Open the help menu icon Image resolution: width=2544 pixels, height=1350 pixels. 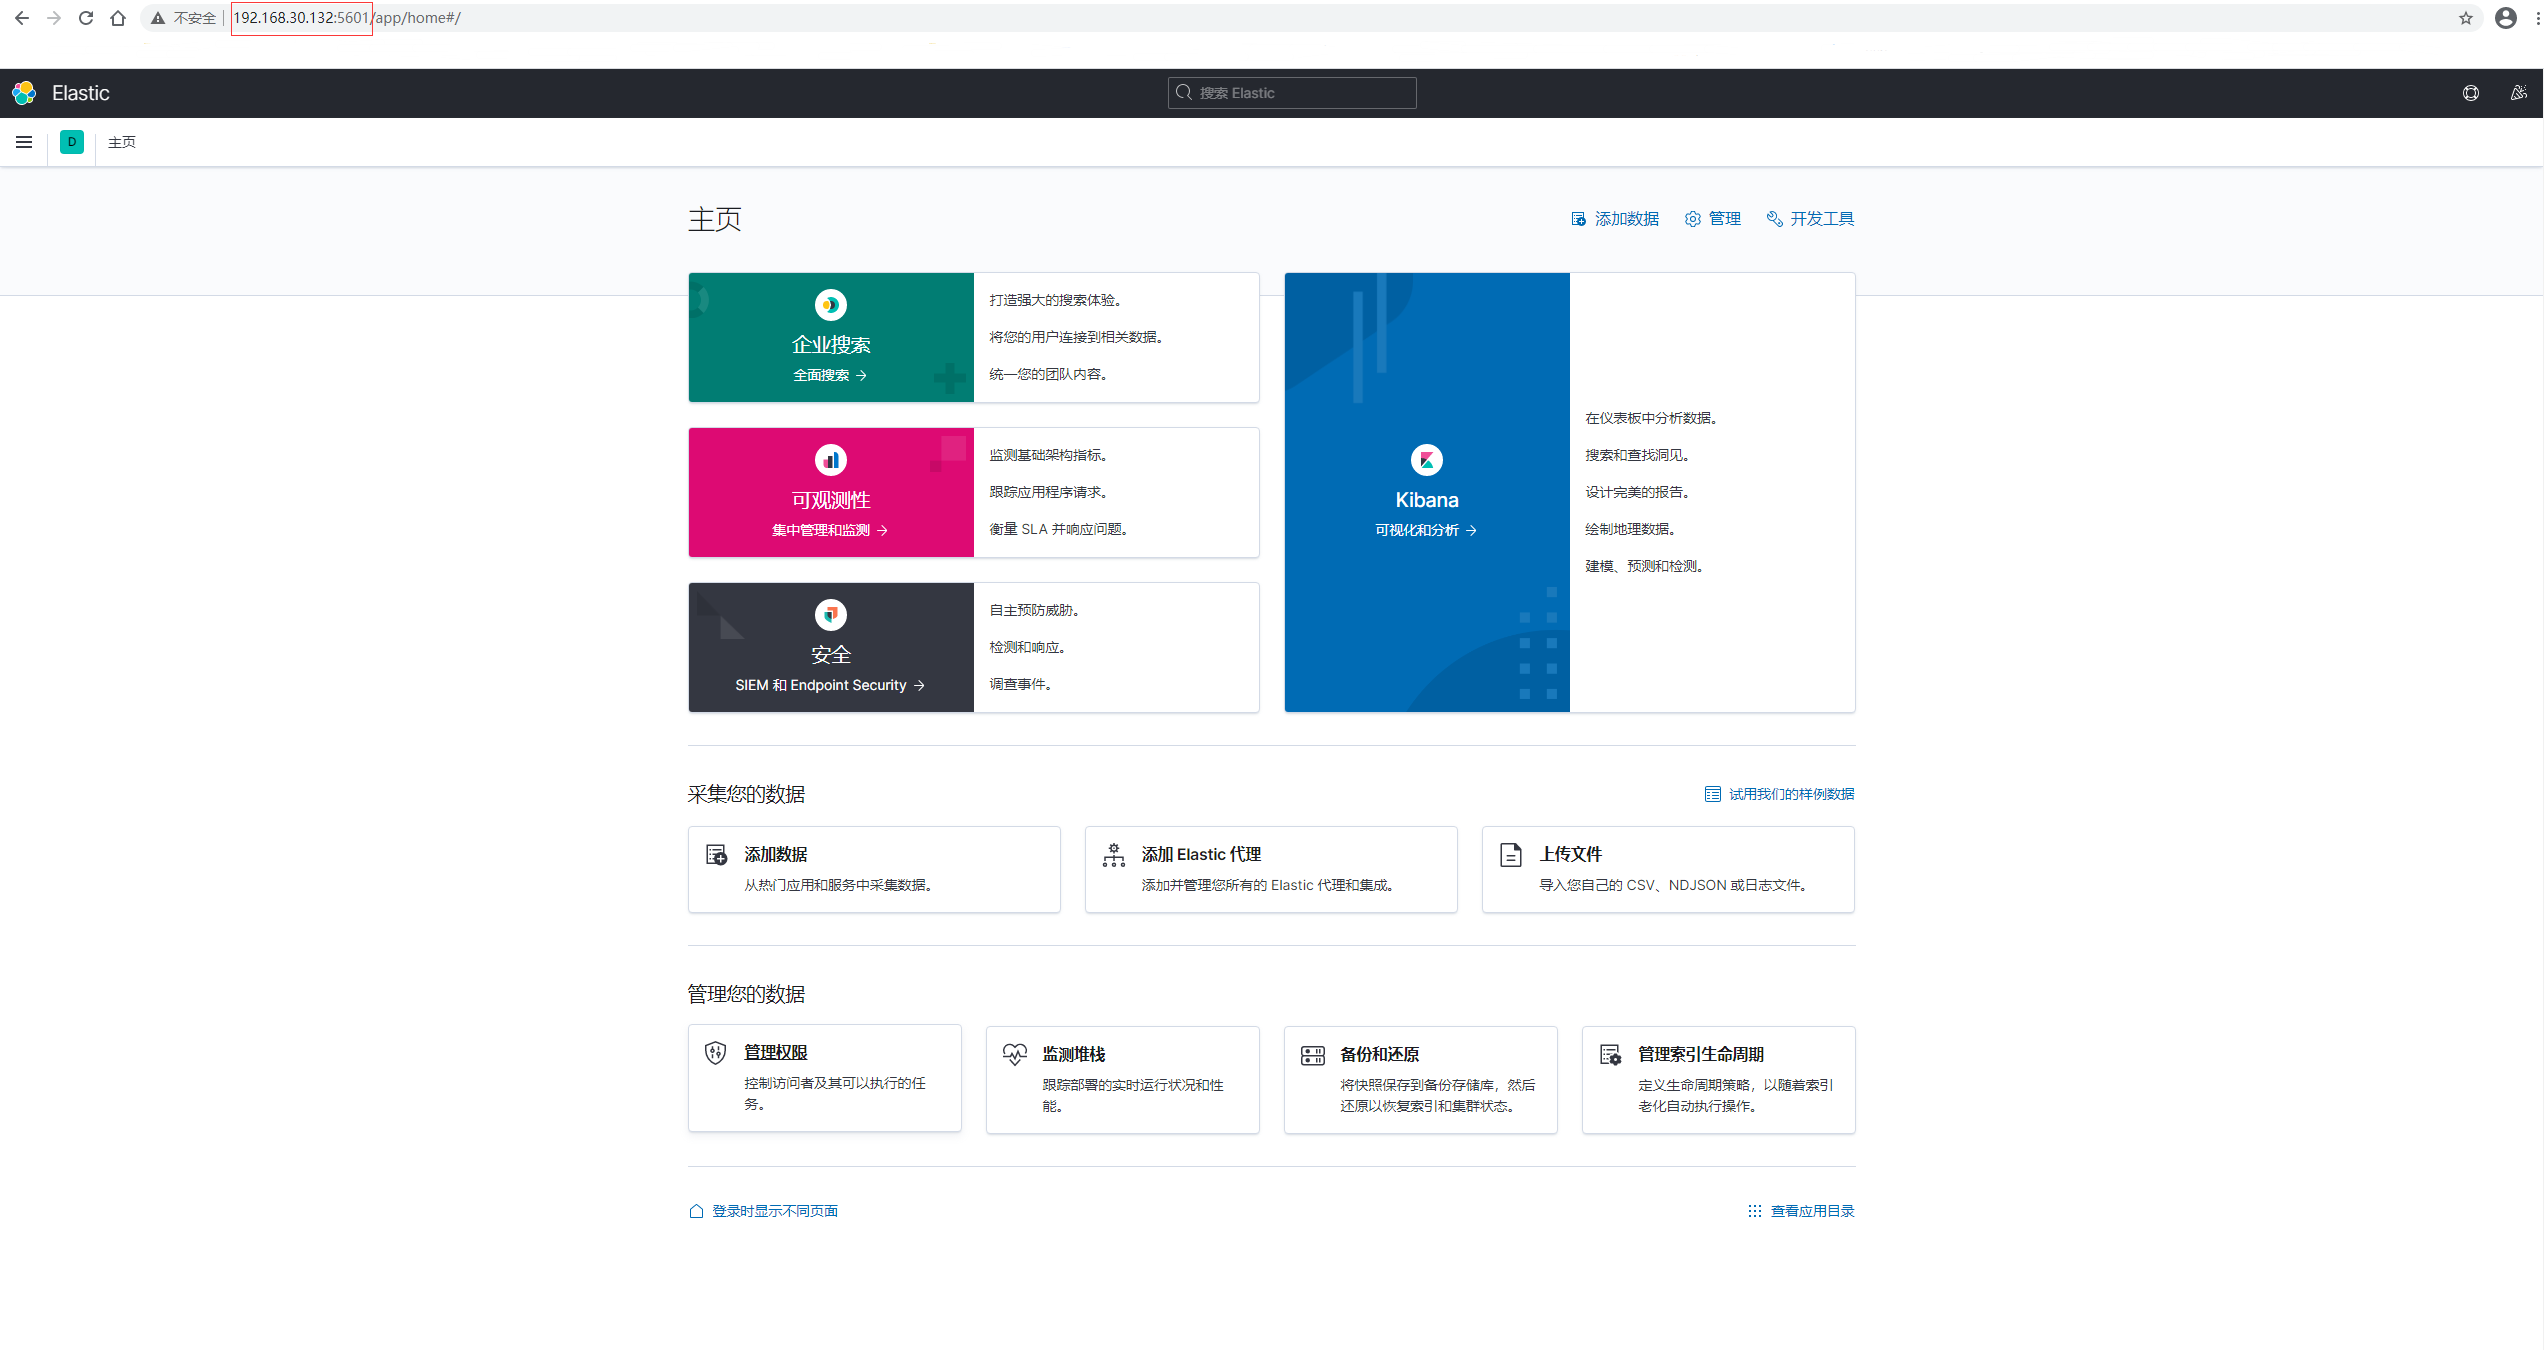click(x=2470, y=93)
